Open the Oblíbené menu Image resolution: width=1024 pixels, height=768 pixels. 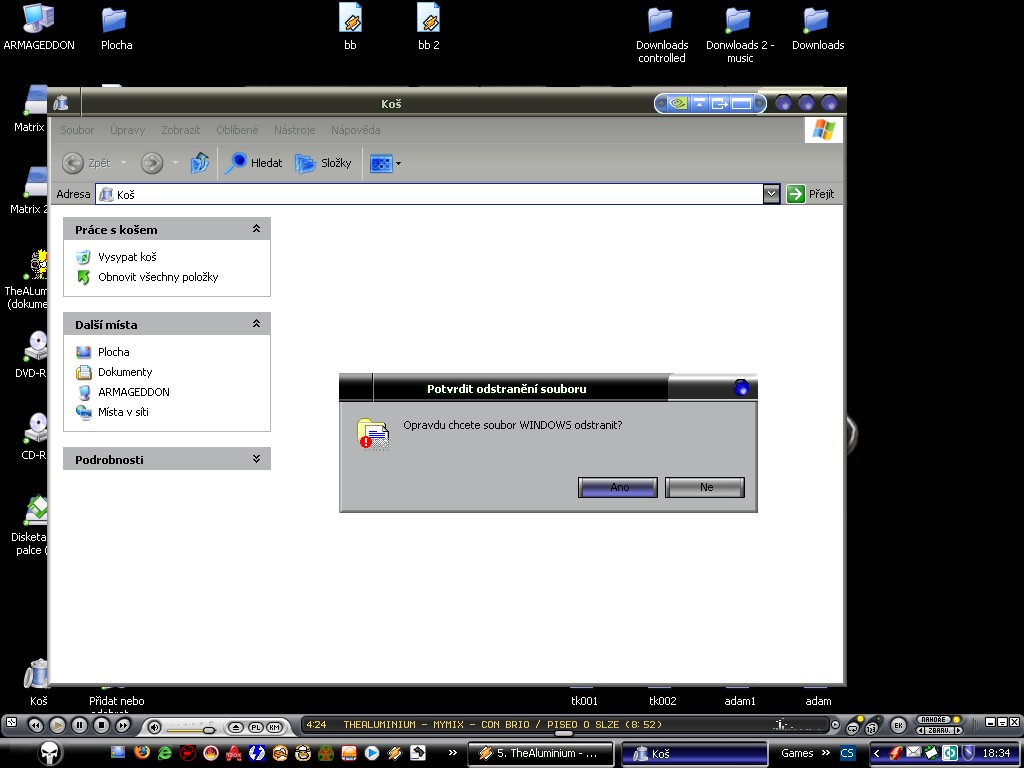237,130
